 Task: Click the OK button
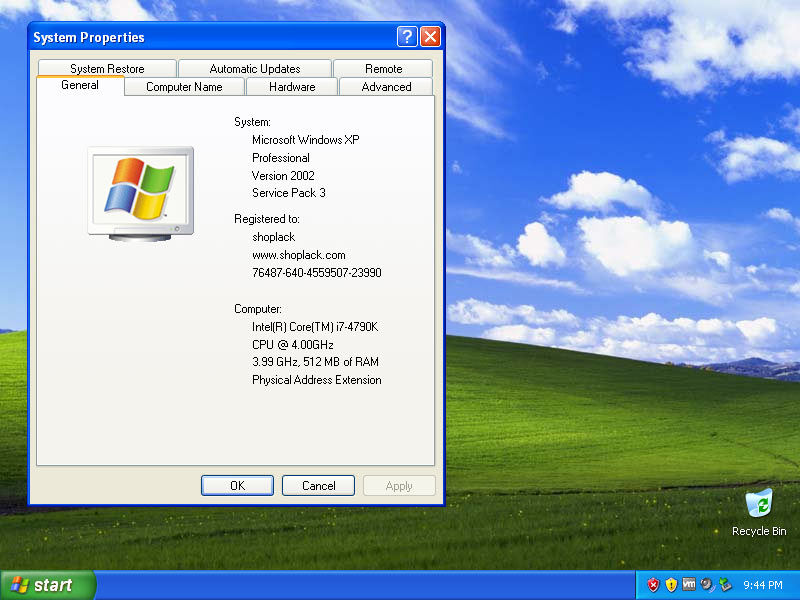(237, 486)
